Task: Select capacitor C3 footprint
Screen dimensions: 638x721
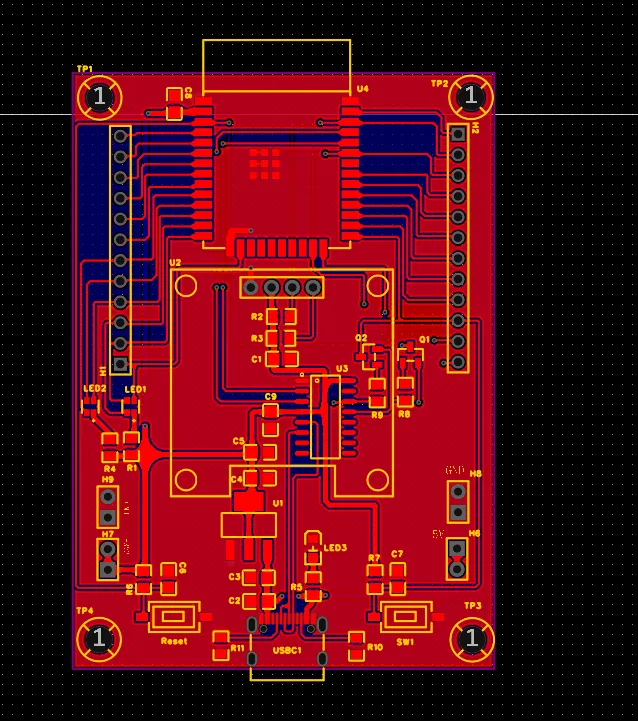Action: [259, 577]
